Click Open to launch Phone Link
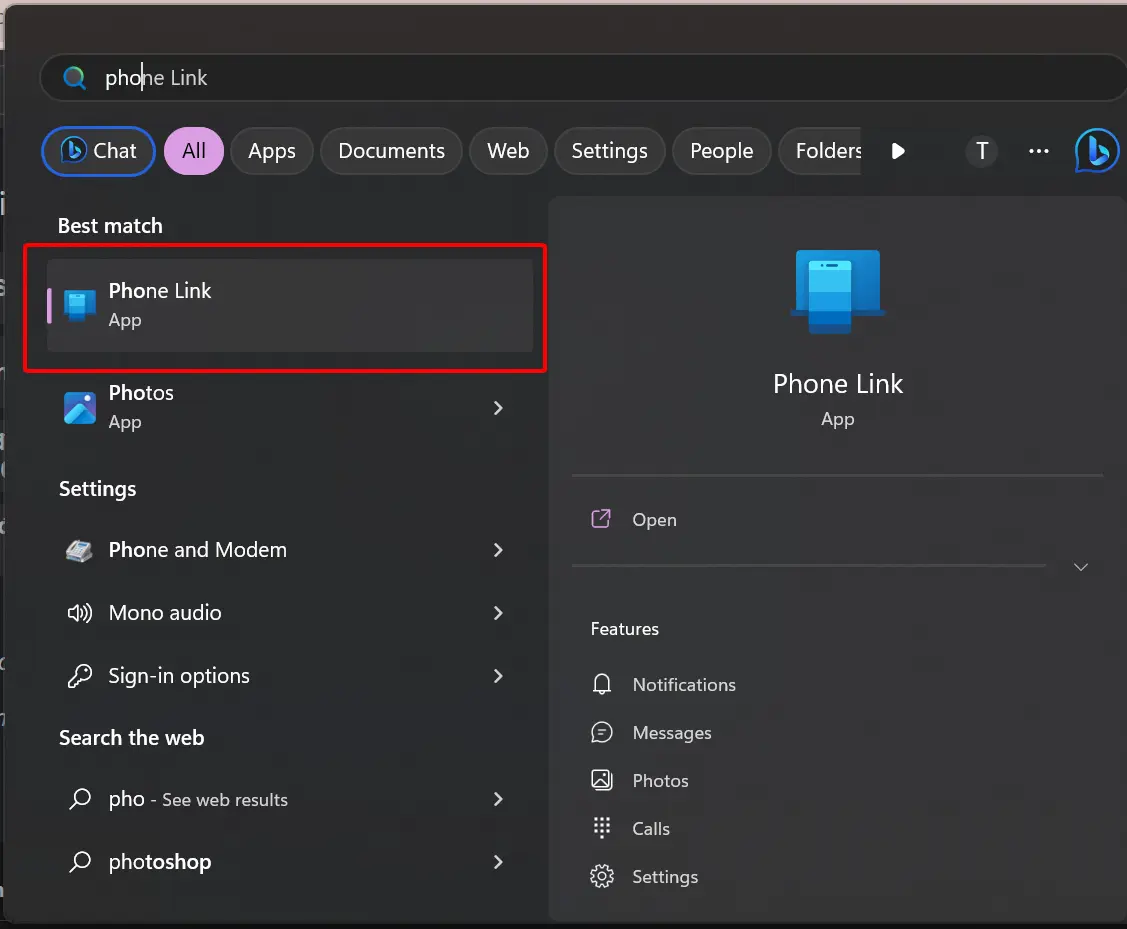The image size is (1127, 929). [654, 520]
